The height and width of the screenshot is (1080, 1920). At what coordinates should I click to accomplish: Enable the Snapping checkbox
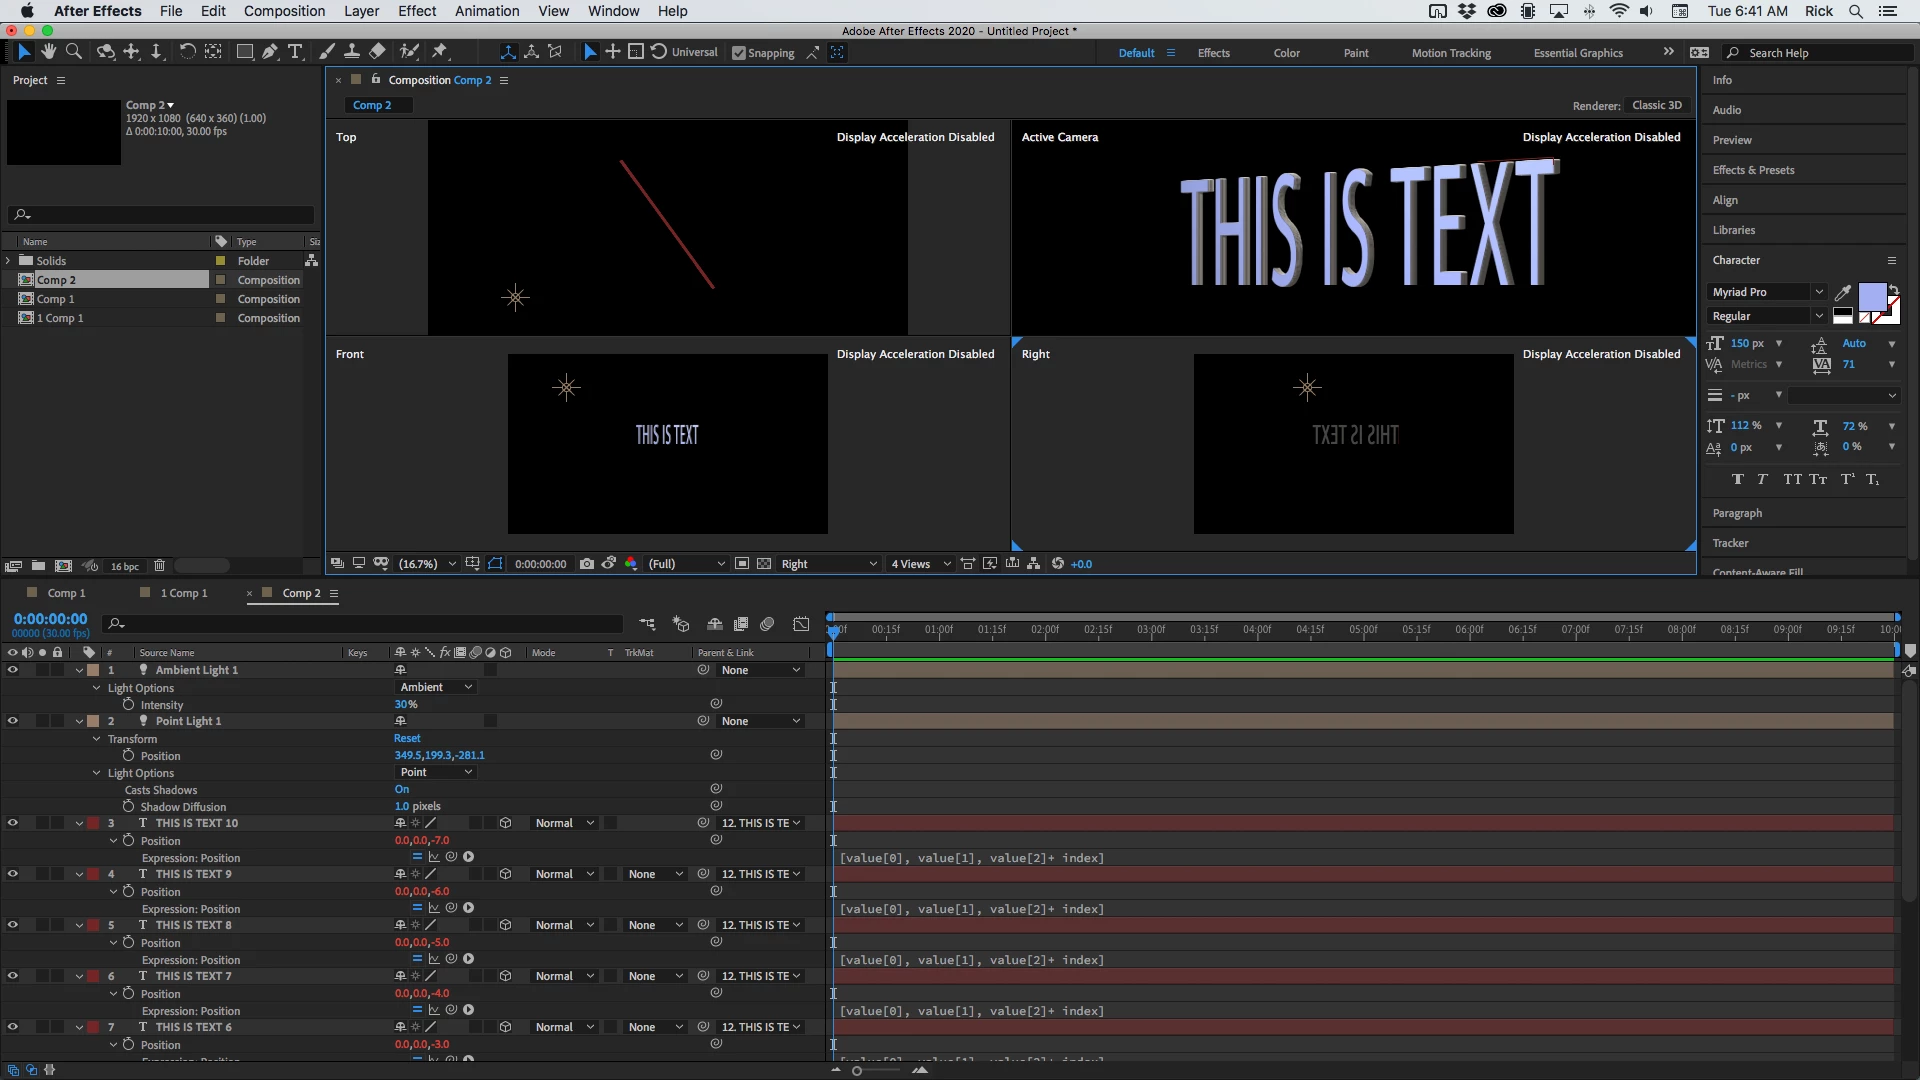(x=739, y=53)
